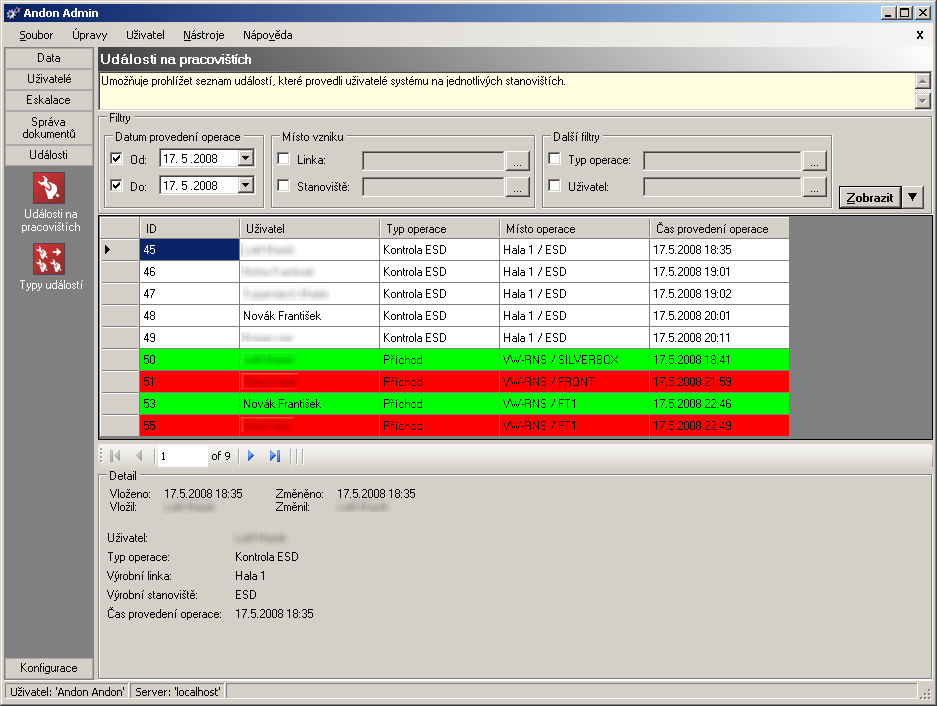Open the Soubor menu
Image resolution: width=937 pixels, height=706 pixels.
pos(36,35)
